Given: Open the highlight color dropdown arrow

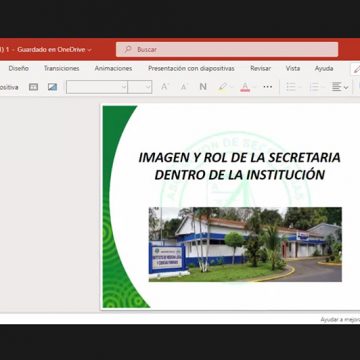Looking at the screenshot, I should tap(231, 87).
